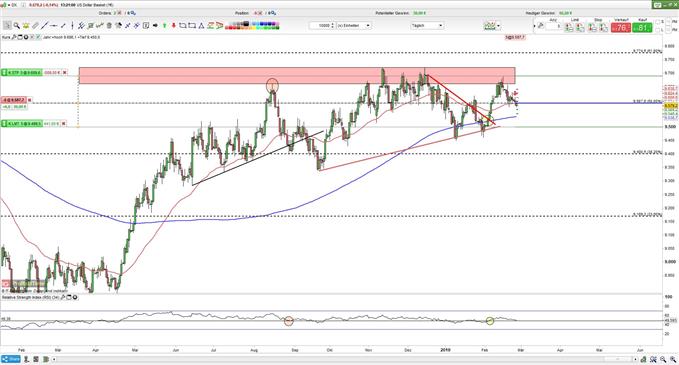
Task: Click the red Verkauf sell button
Action: (x=621, y=27)
